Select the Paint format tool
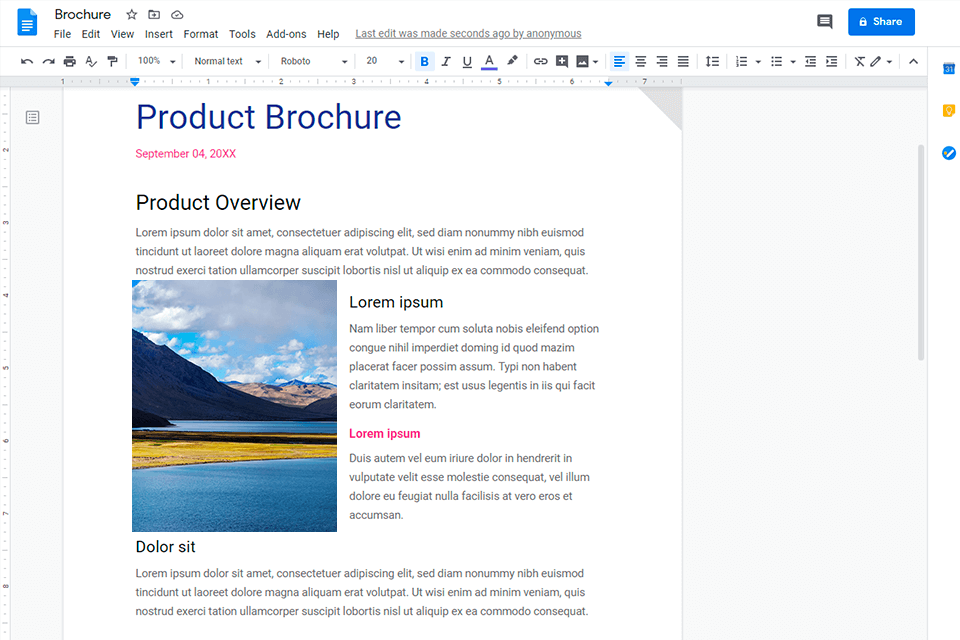Viewport: 960px width, 640px height. [x=112, y=61]
